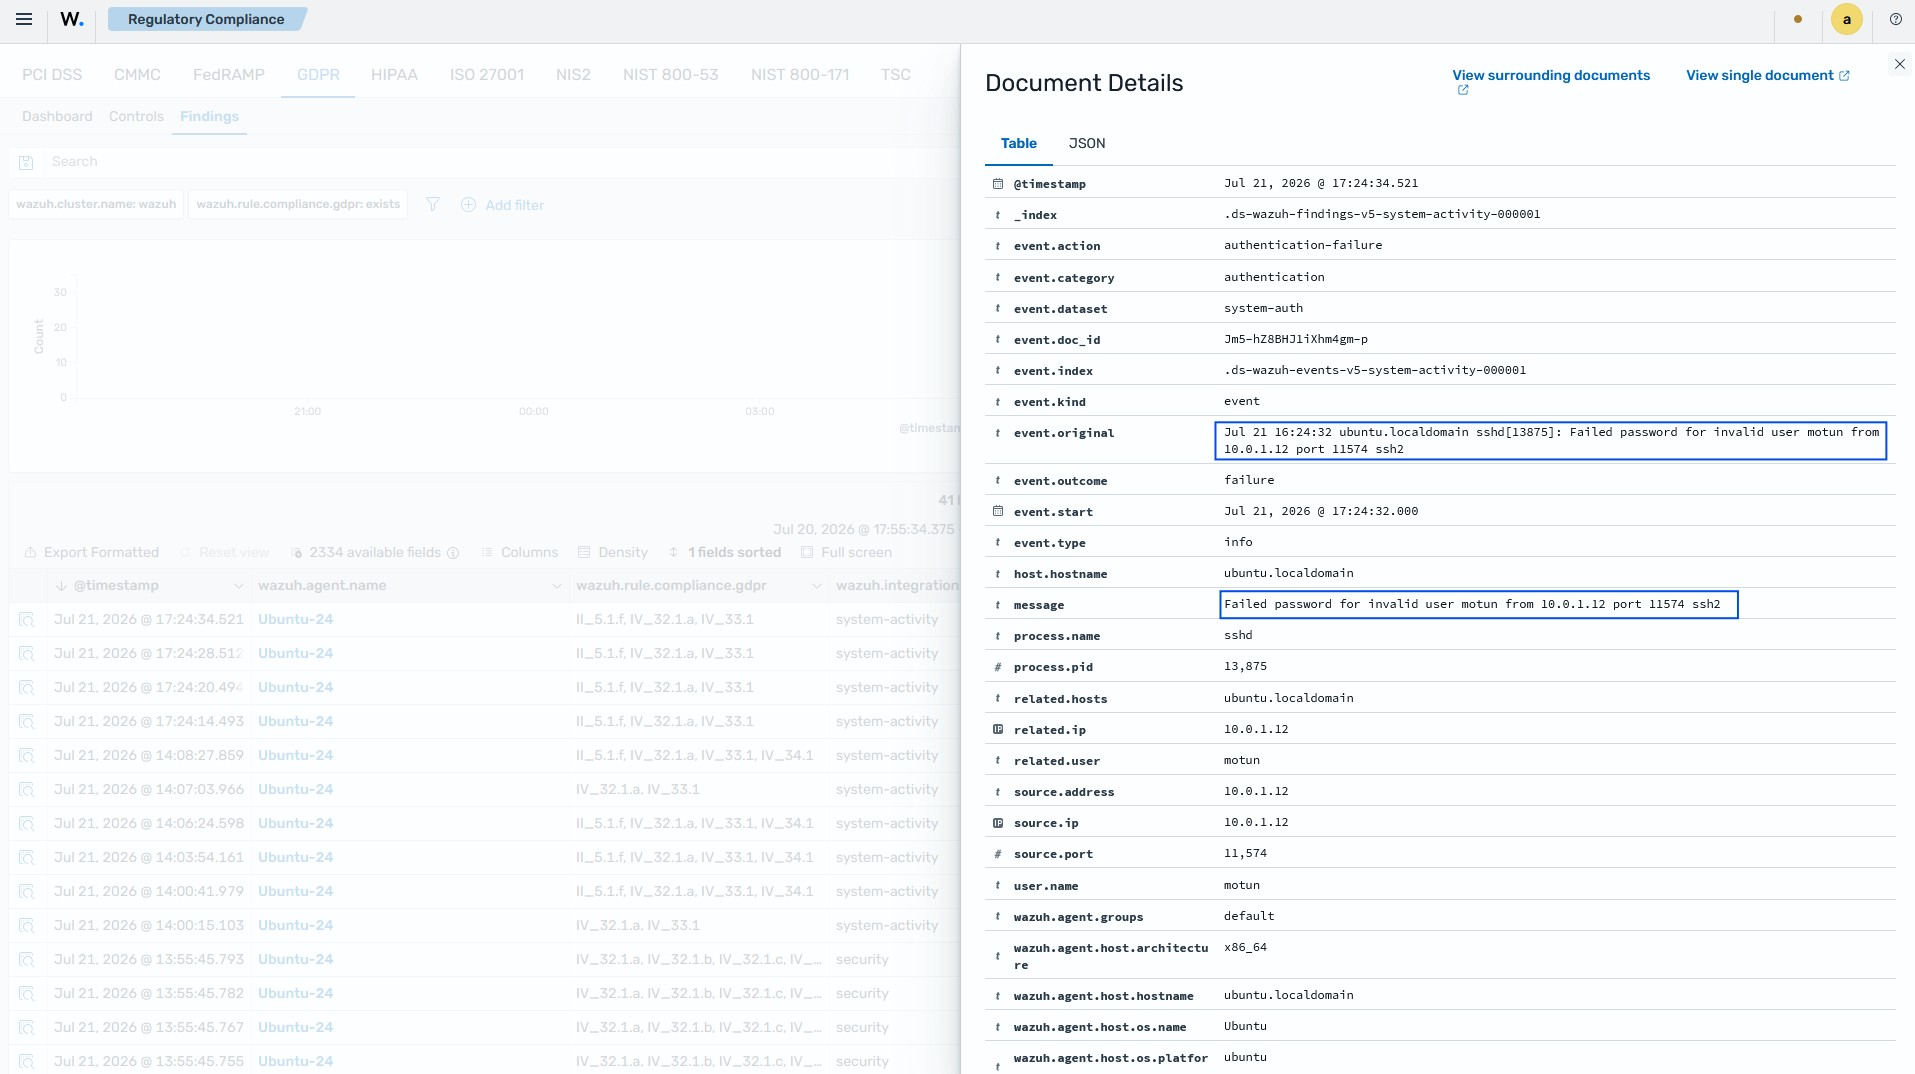Viewport: 1915px width, 1074px height.
Task: Inspect document at 14:00:41.979 row
Action: coord(27,892)
